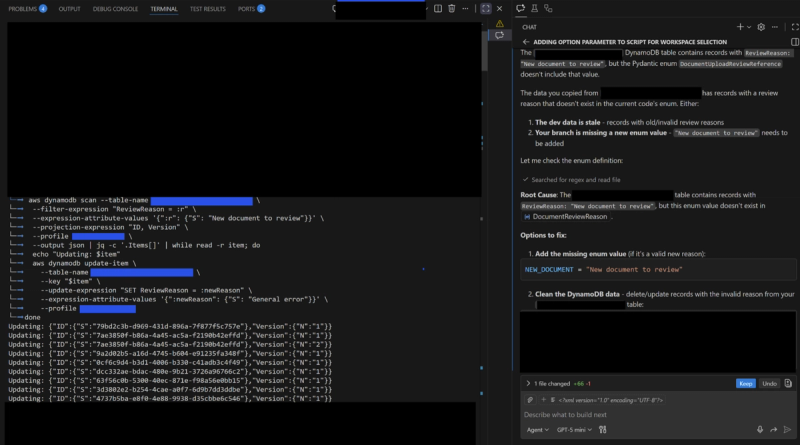800x445 pixels.
Task: Expand the new chat dropdown arrow
Action: (x=749, y=27)
